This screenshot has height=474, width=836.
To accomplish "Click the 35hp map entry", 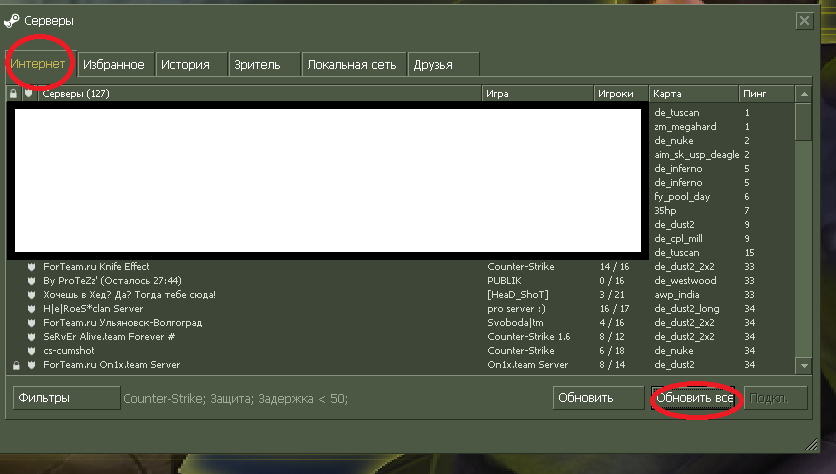I will [665, 211].
